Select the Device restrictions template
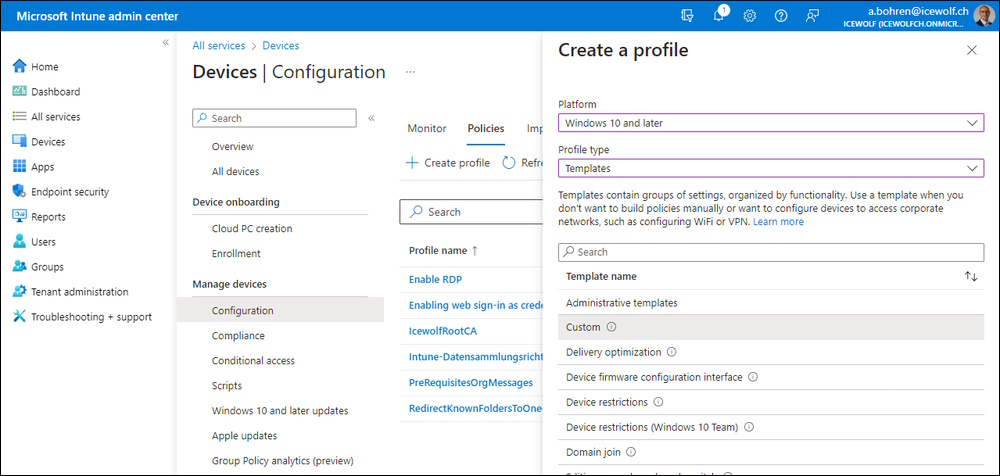The height and width of the screenshot is (476, 1000). click(771, 403)
